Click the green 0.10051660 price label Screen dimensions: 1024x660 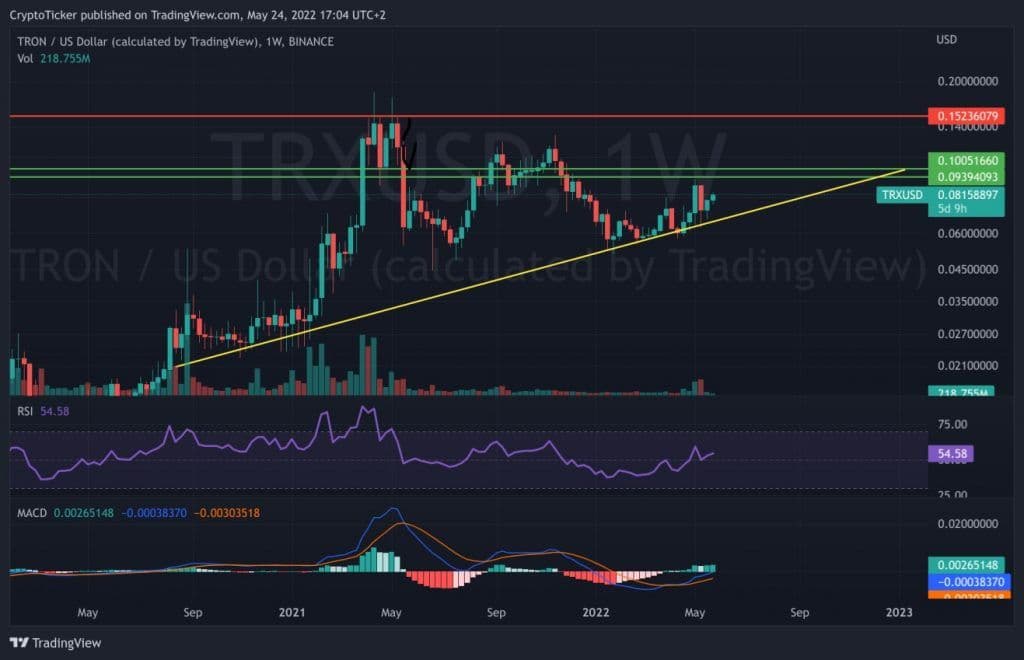point(965,160)
